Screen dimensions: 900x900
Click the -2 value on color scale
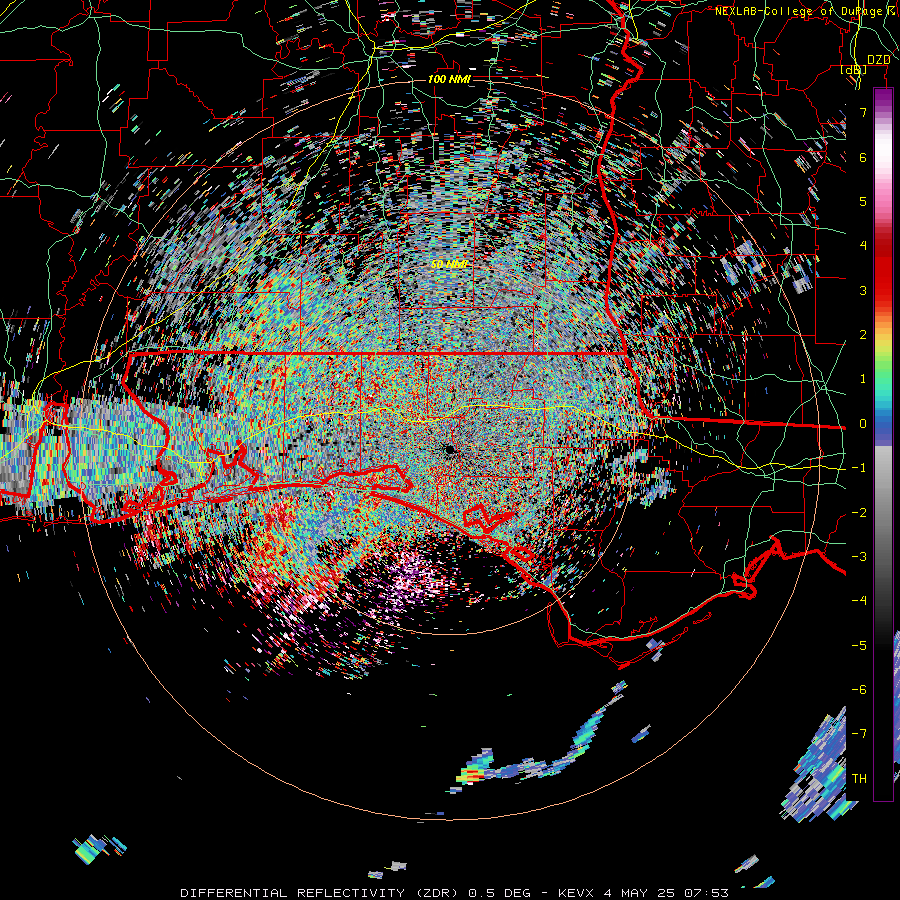tap(859, 513)
